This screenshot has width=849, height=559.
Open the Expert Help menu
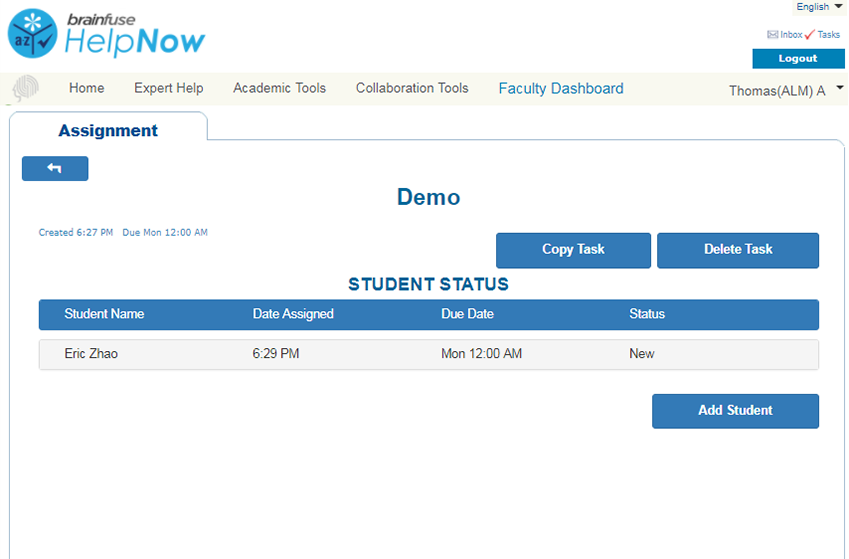[168, 88]
